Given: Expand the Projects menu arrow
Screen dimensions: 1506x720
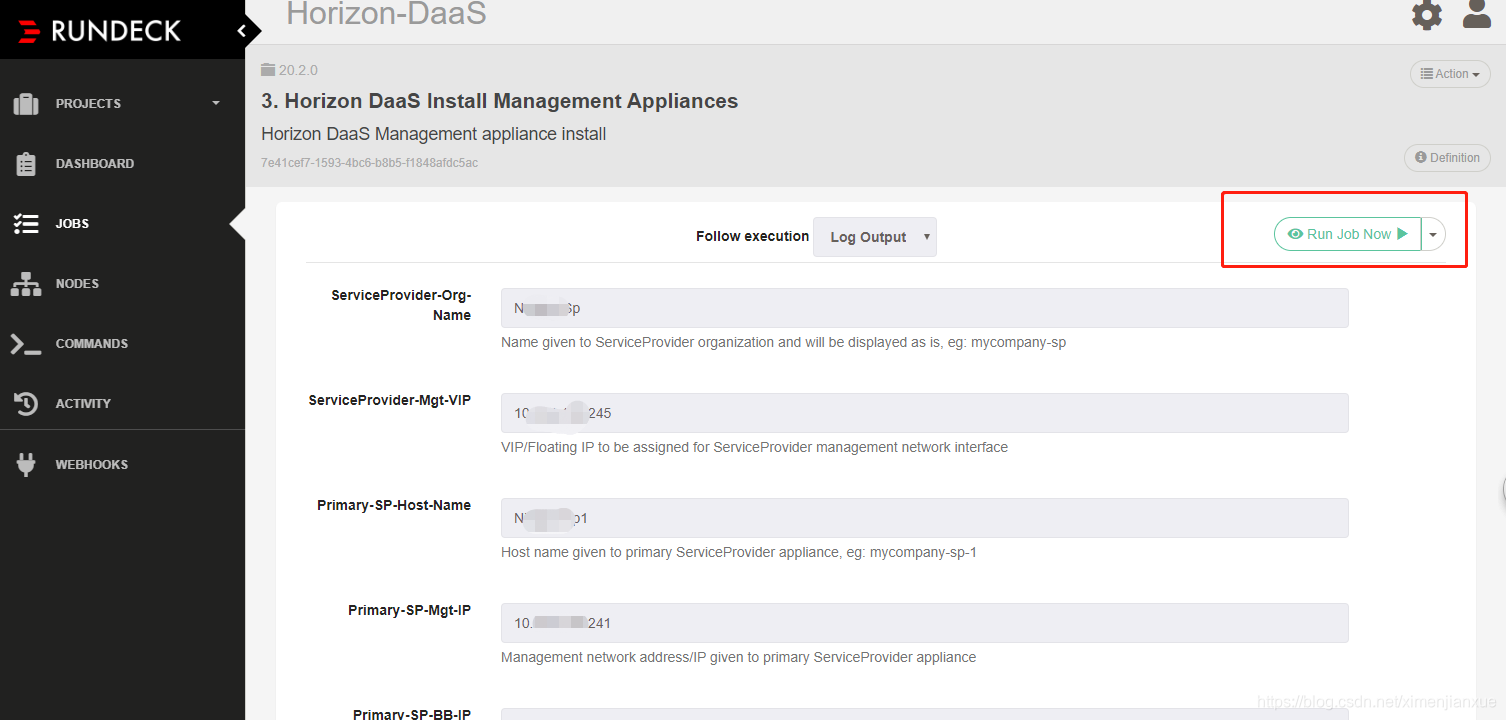Looking at the screenshot, I should point(216,103).
